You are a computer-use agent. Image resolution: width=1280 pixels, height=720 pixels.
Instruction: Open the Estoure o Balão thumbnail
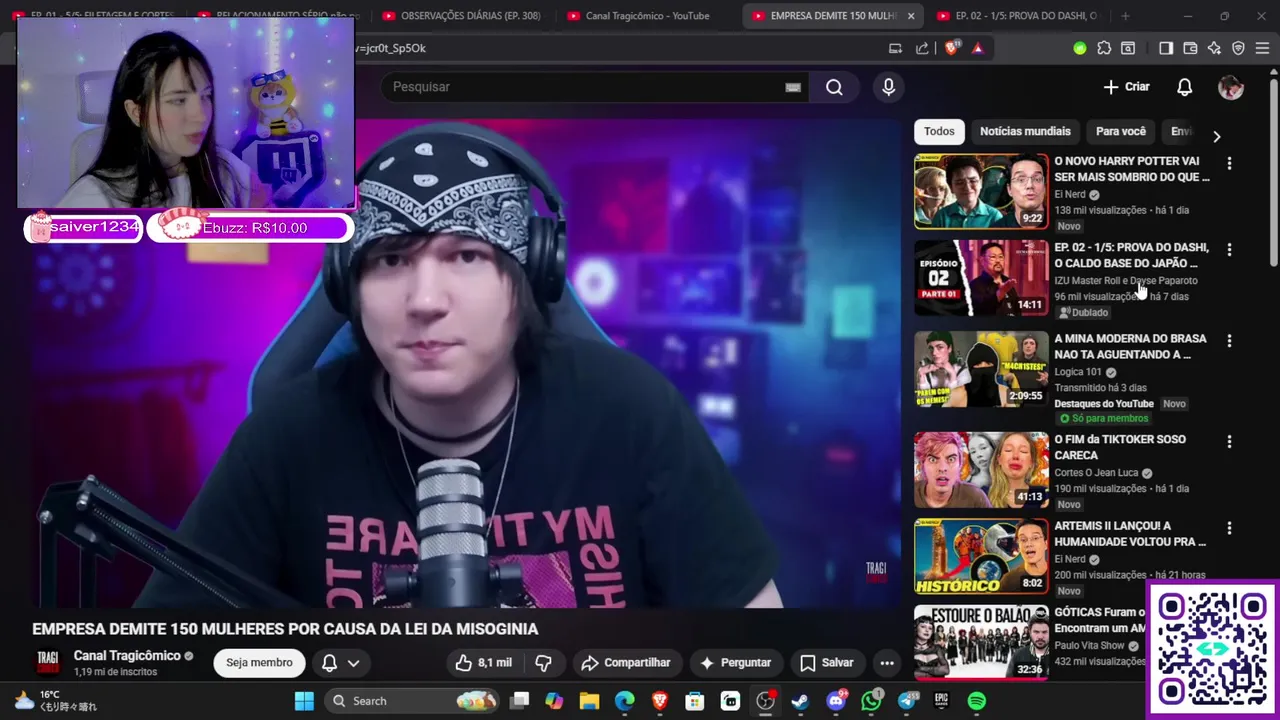[981, 641]
